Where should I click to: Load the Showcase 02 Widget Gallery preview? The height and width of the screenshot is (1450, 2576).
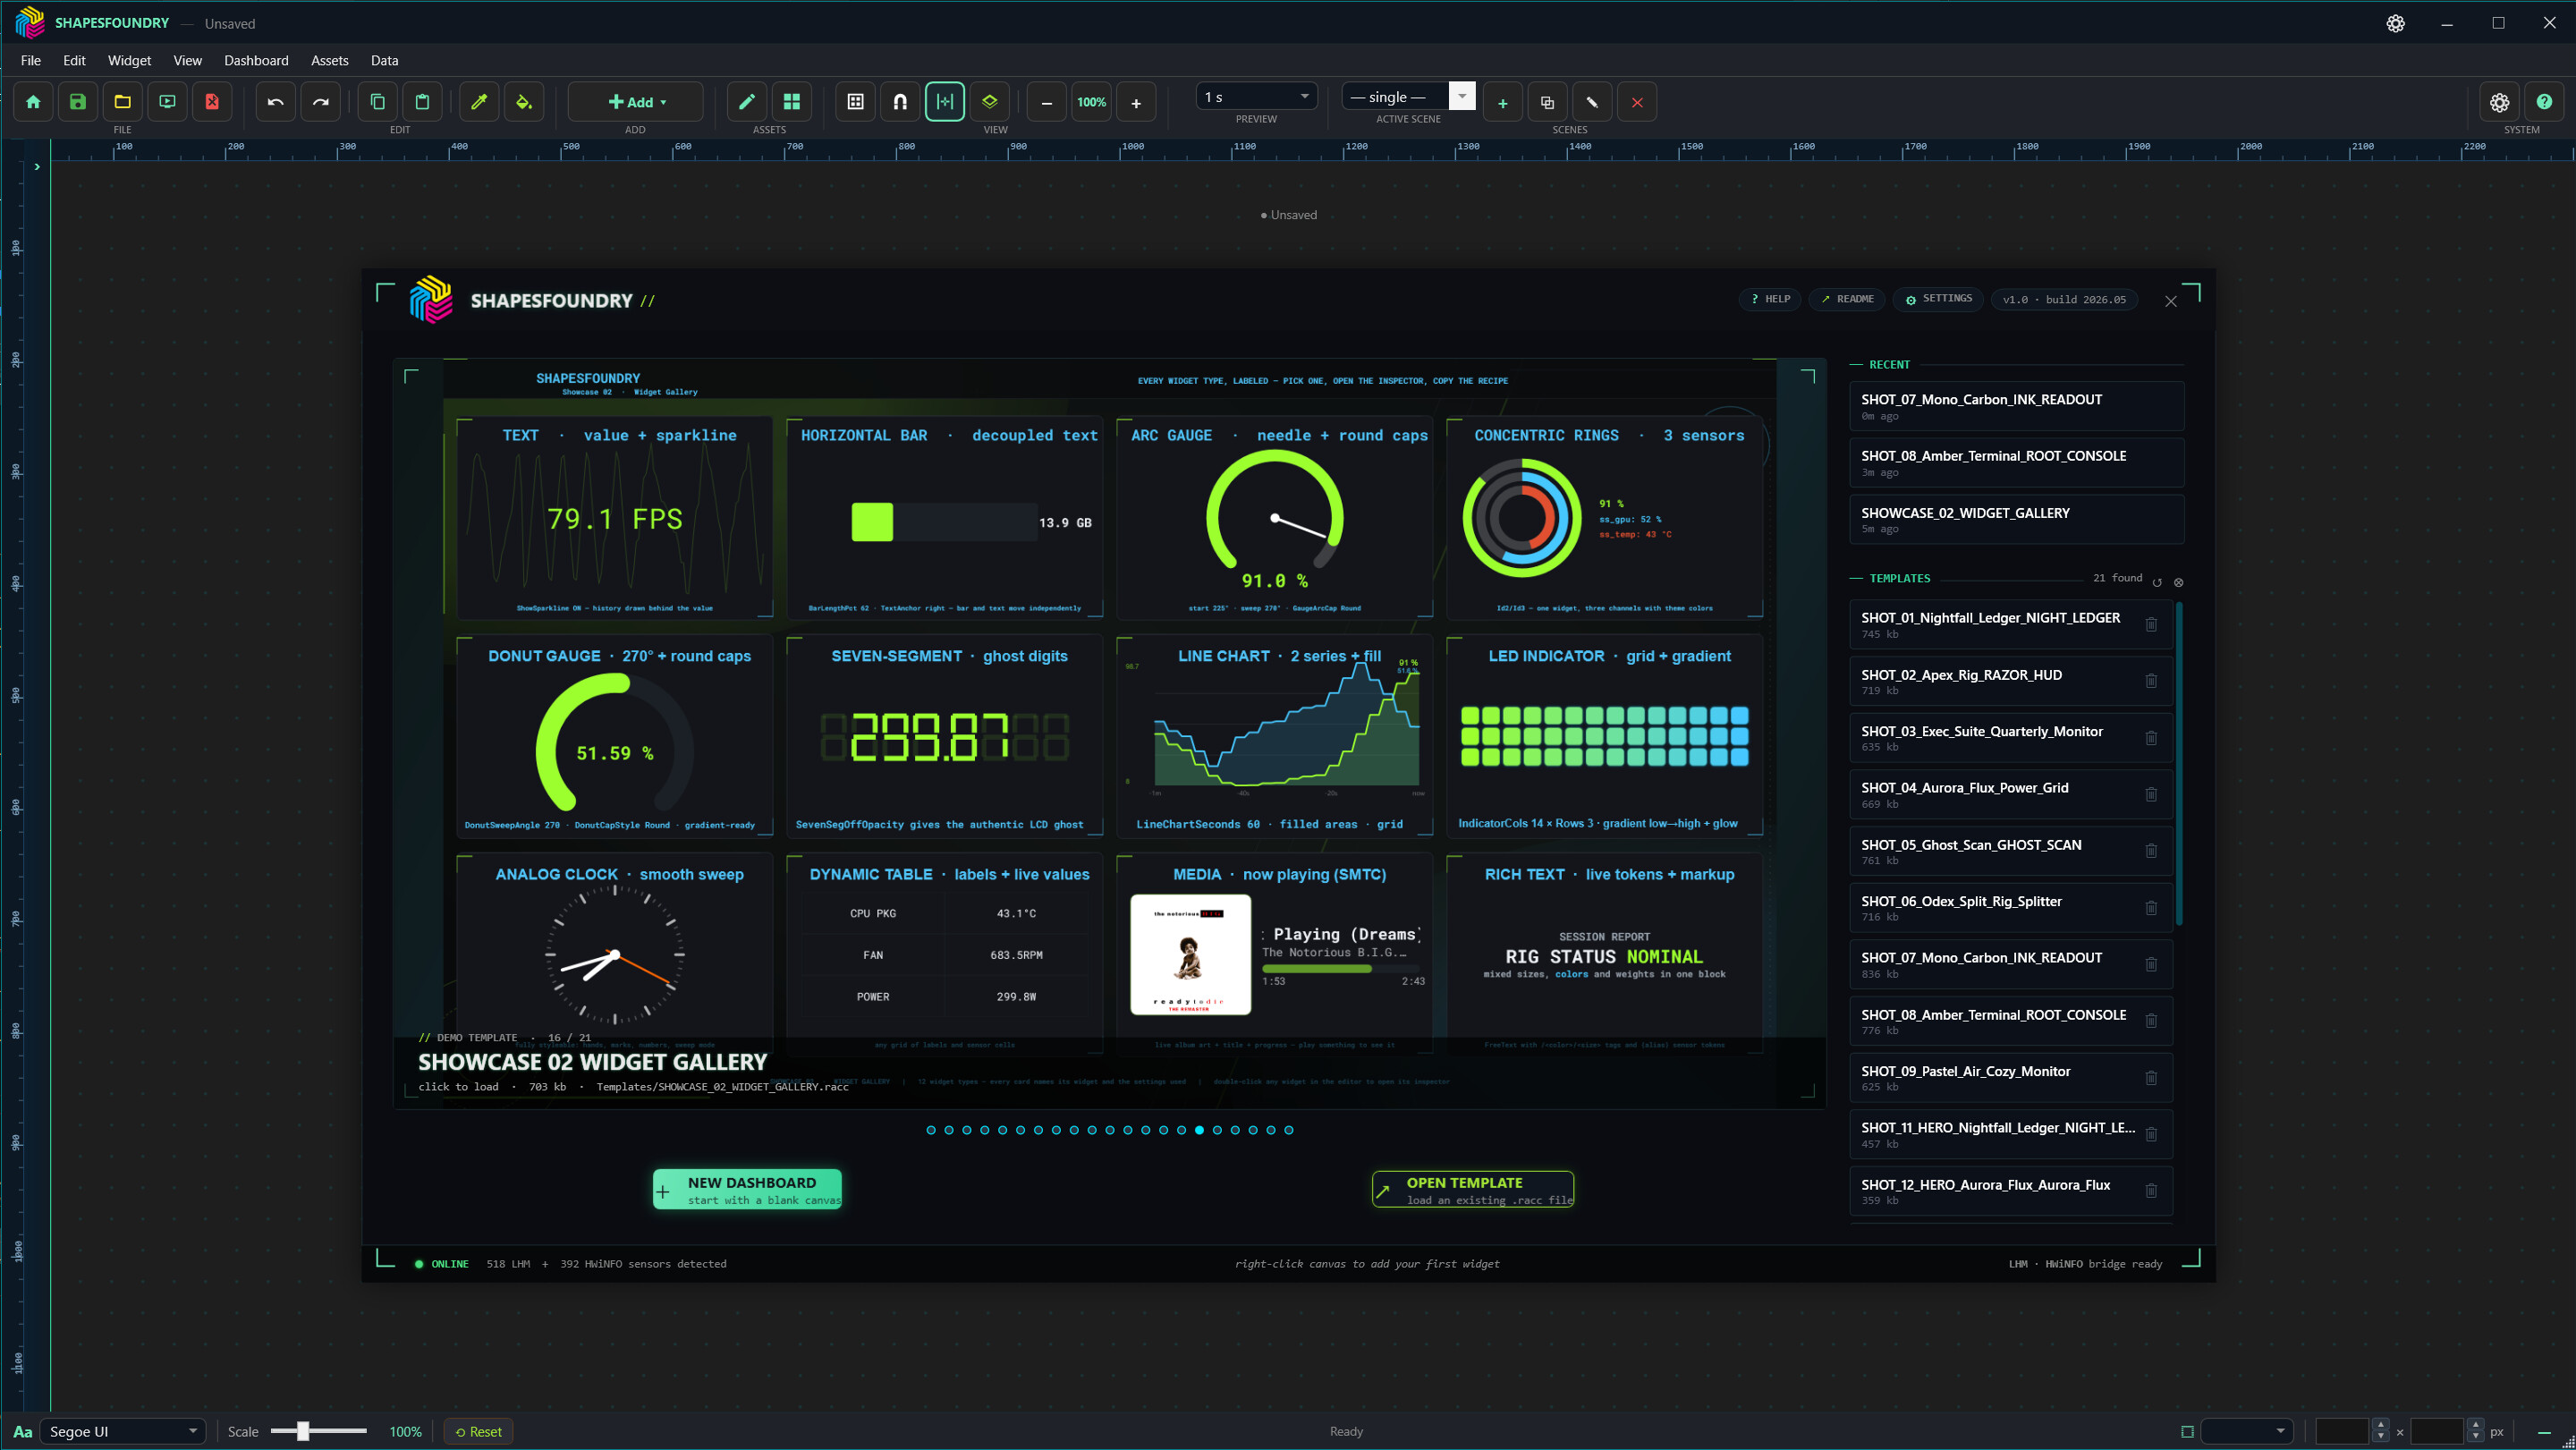[x=1110, y=733]
